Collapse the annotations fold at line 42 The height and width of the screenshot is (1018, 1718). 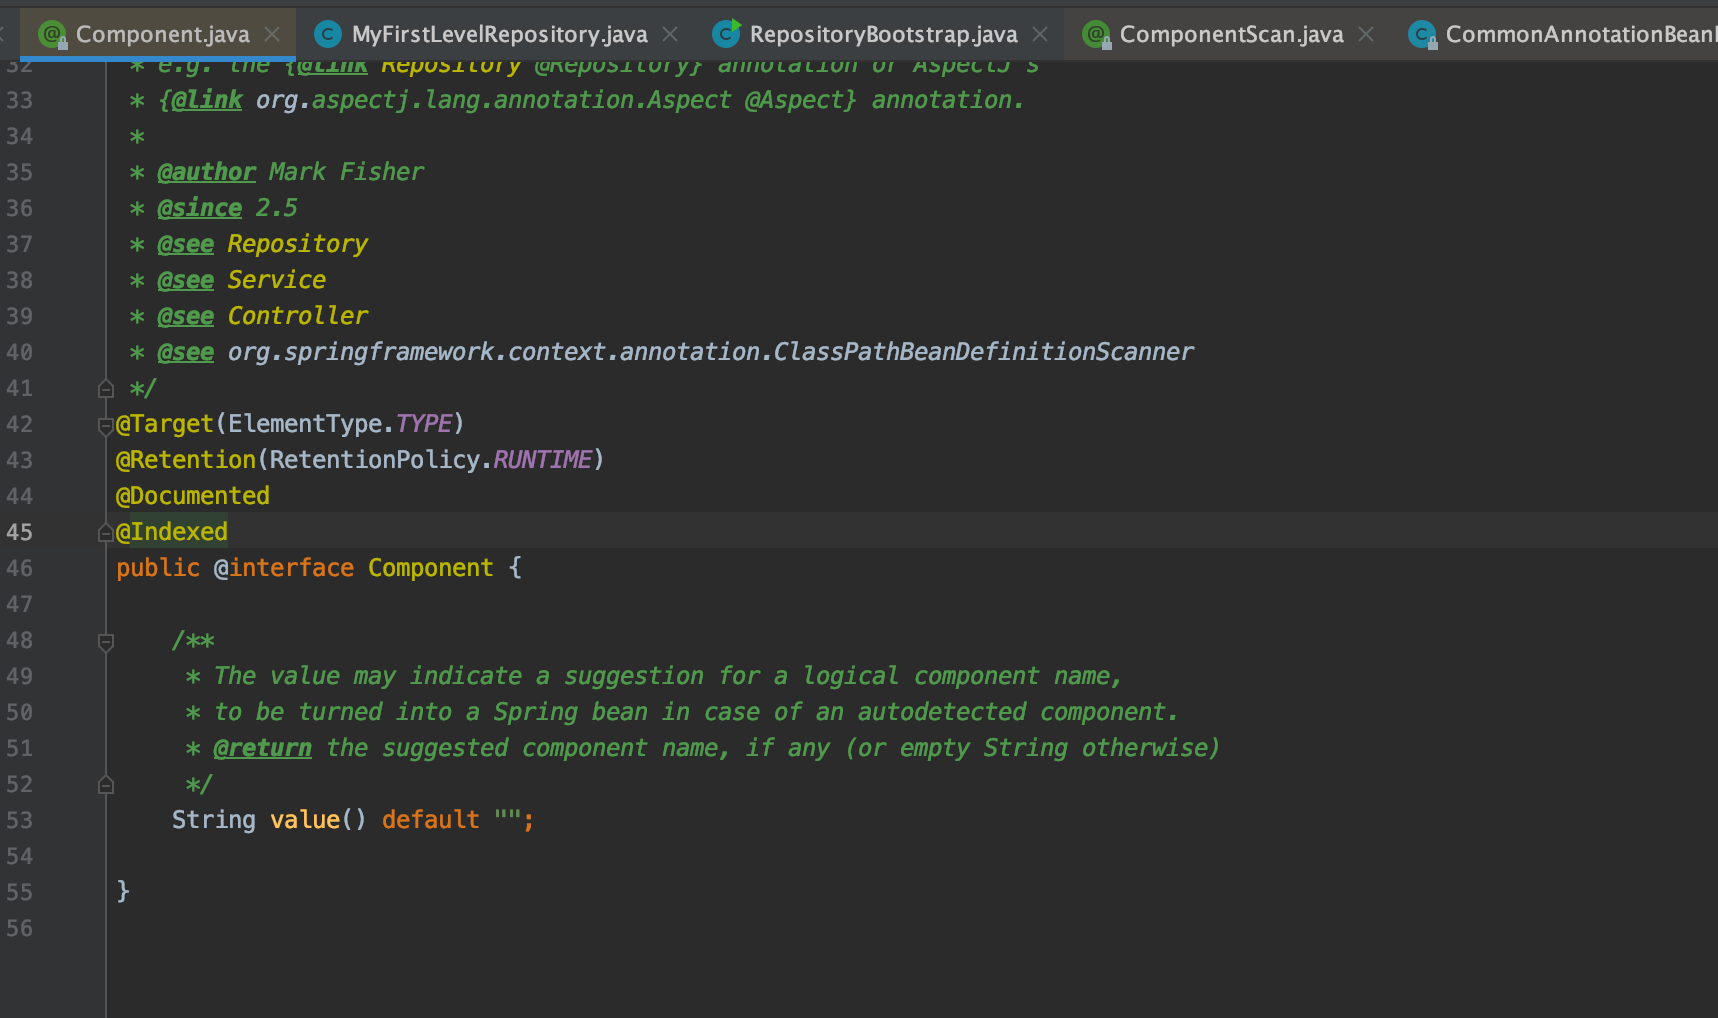pyautogui.click(x=106, y=425)
